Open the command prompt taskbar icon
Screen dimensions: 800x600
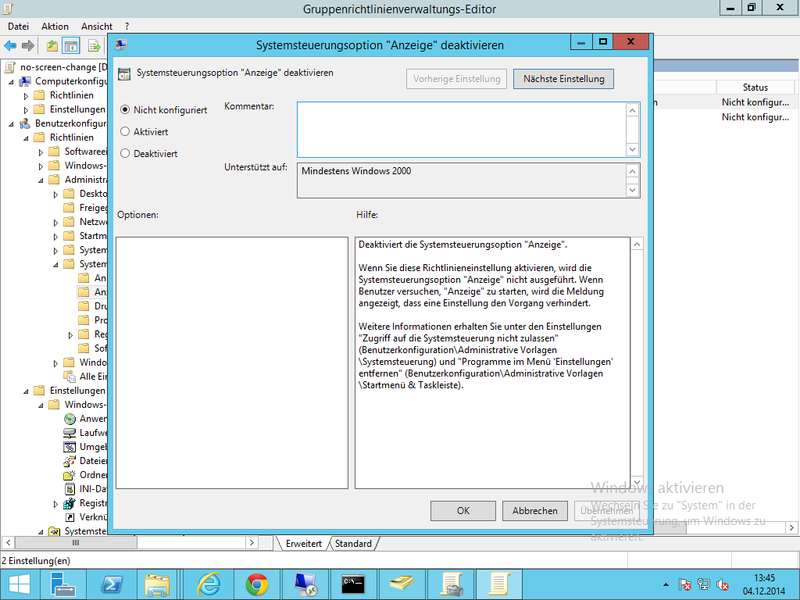point(354,583)
